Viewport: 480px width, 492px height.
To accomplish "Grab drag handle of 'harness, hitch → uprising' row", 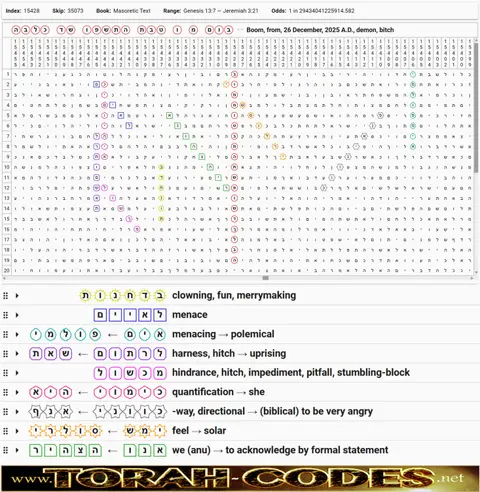I will click(5, 354).
